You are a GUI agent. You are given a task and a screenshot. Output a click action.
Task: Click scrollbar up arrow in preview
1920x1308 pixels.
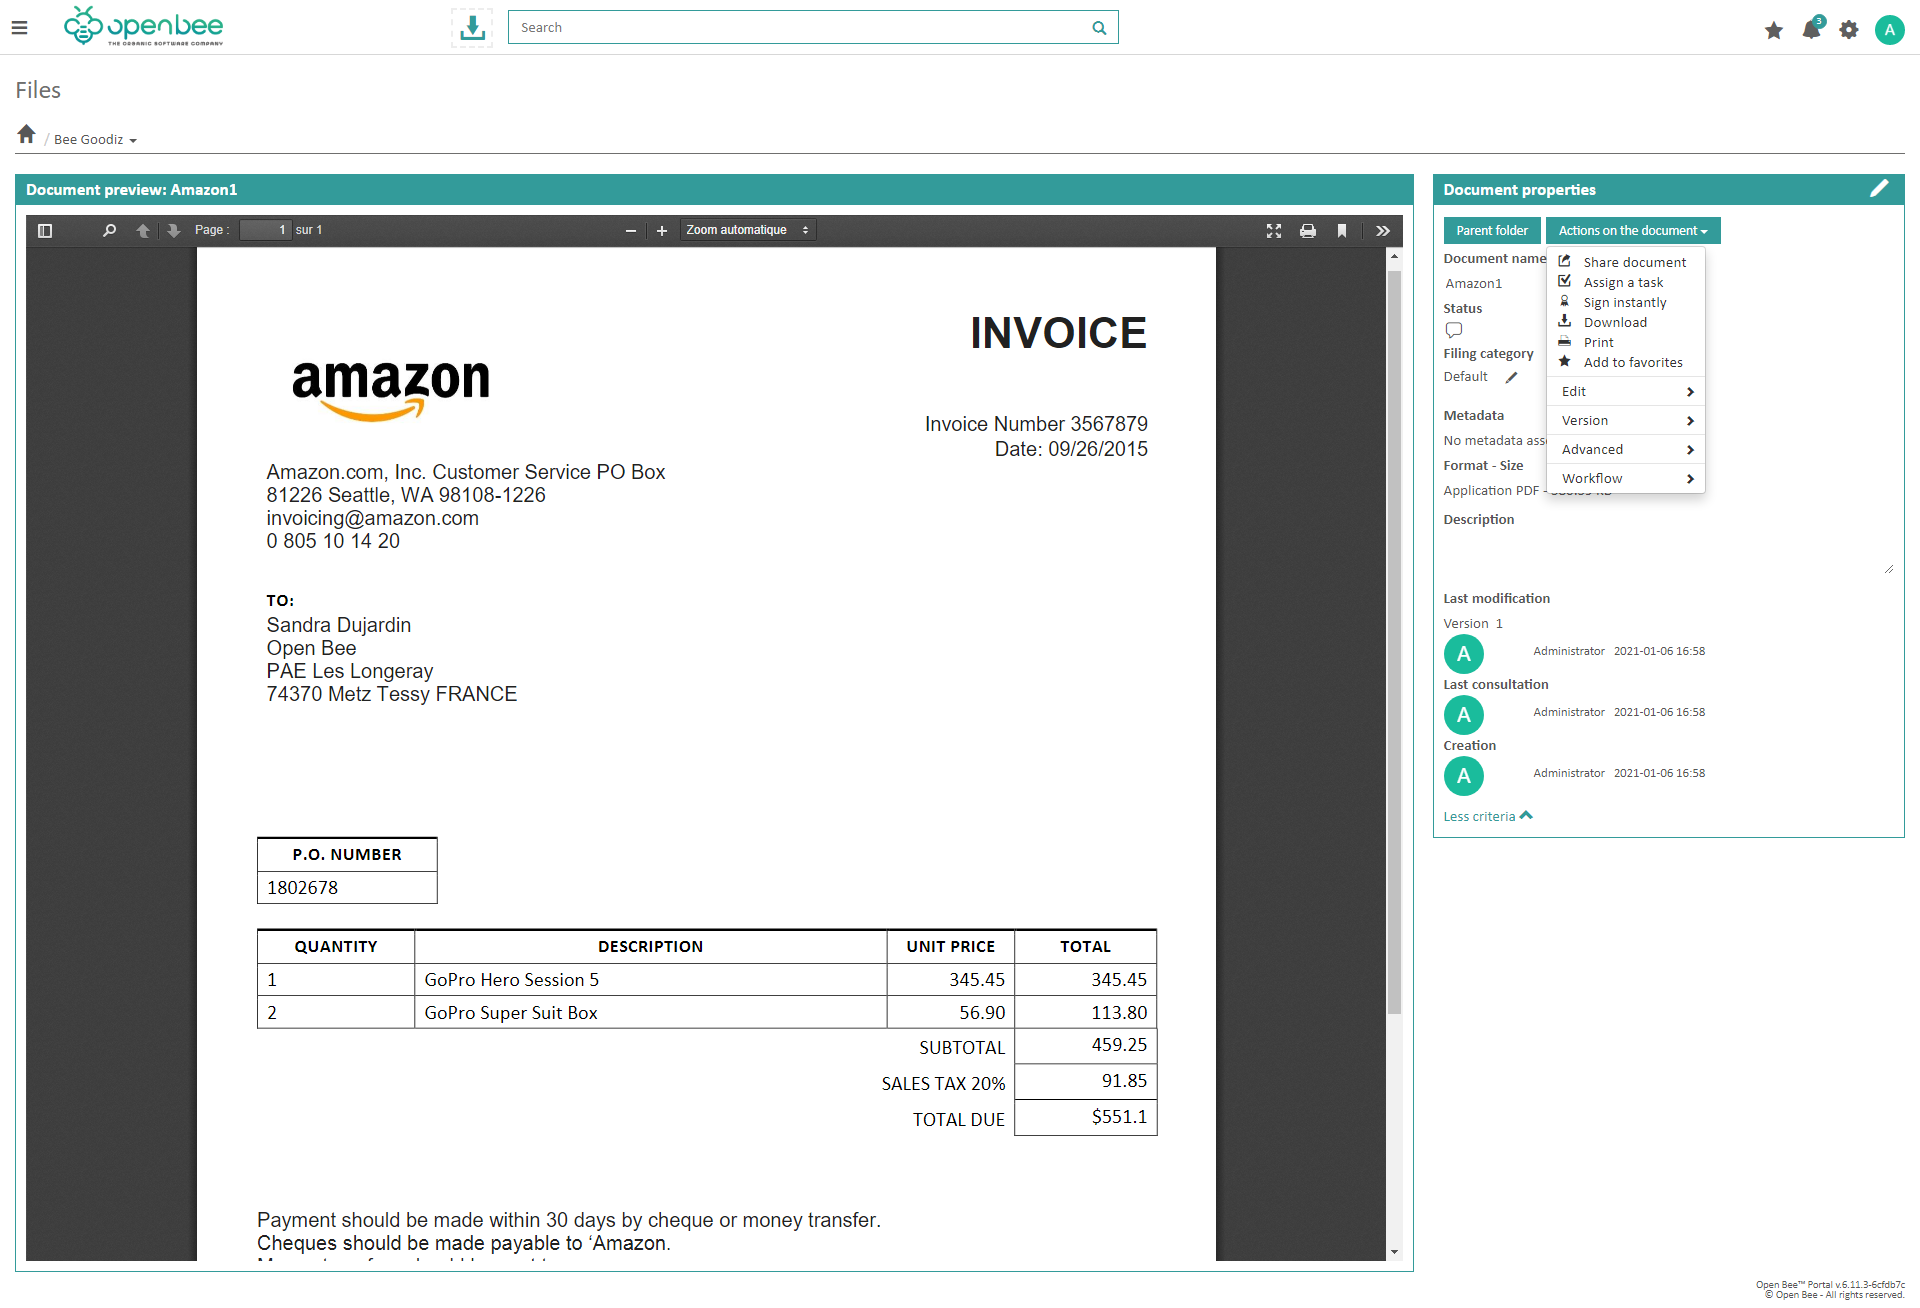tap(1394, 257)
